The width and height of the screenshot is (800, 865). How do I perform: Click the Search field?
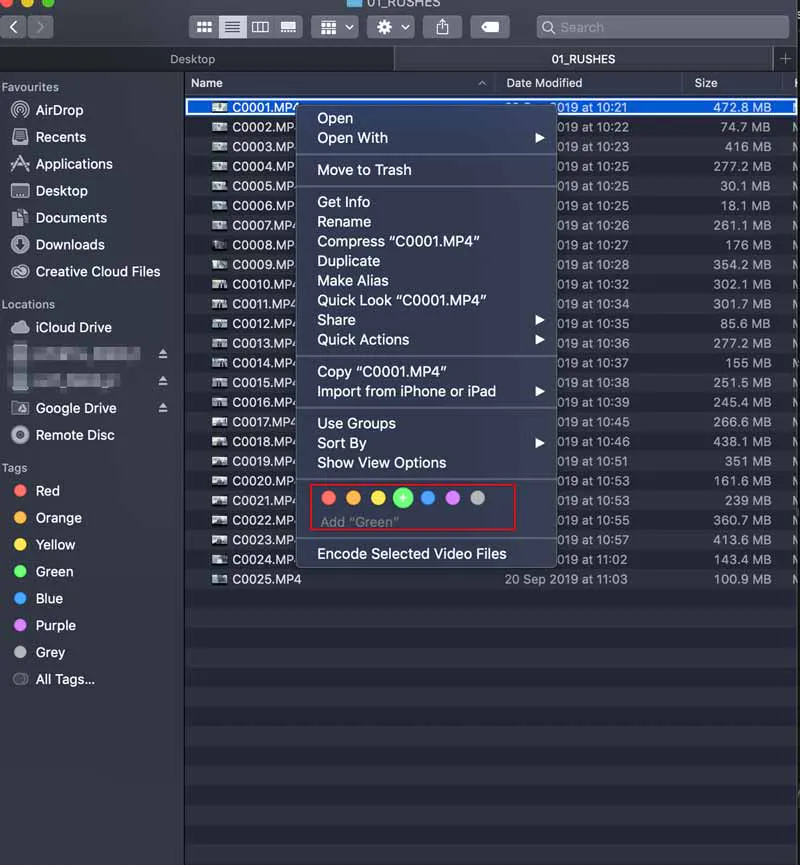[x=660, y=27]
